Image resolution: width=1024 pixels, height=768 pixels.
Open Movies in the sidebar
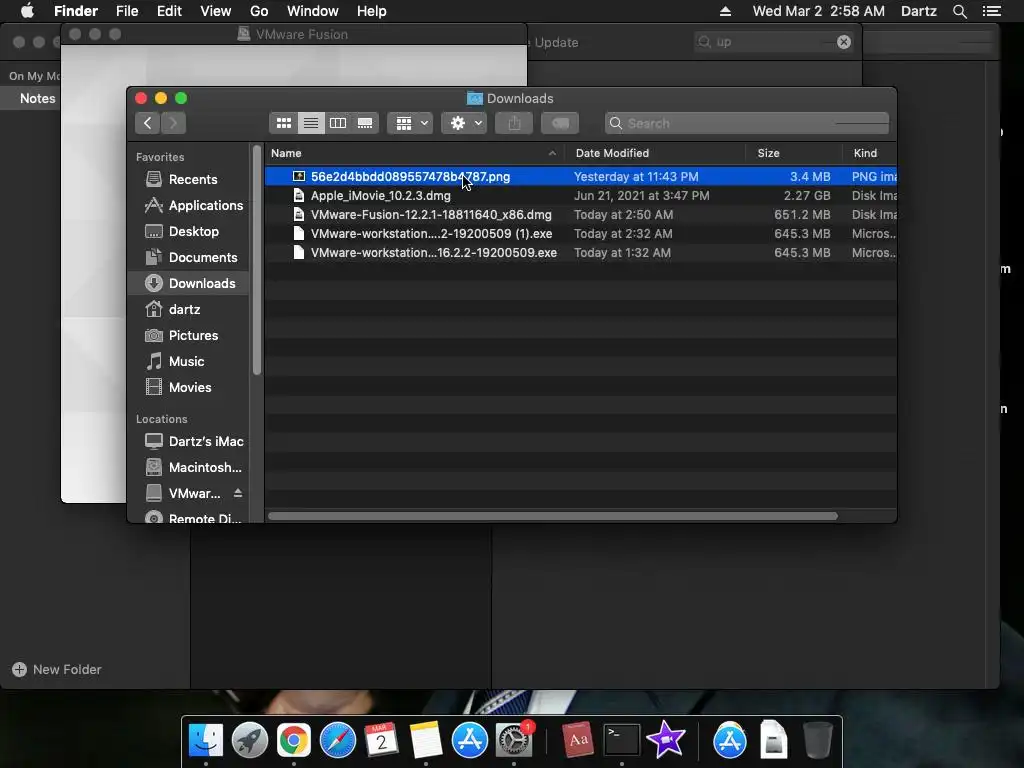coord(189,387)
